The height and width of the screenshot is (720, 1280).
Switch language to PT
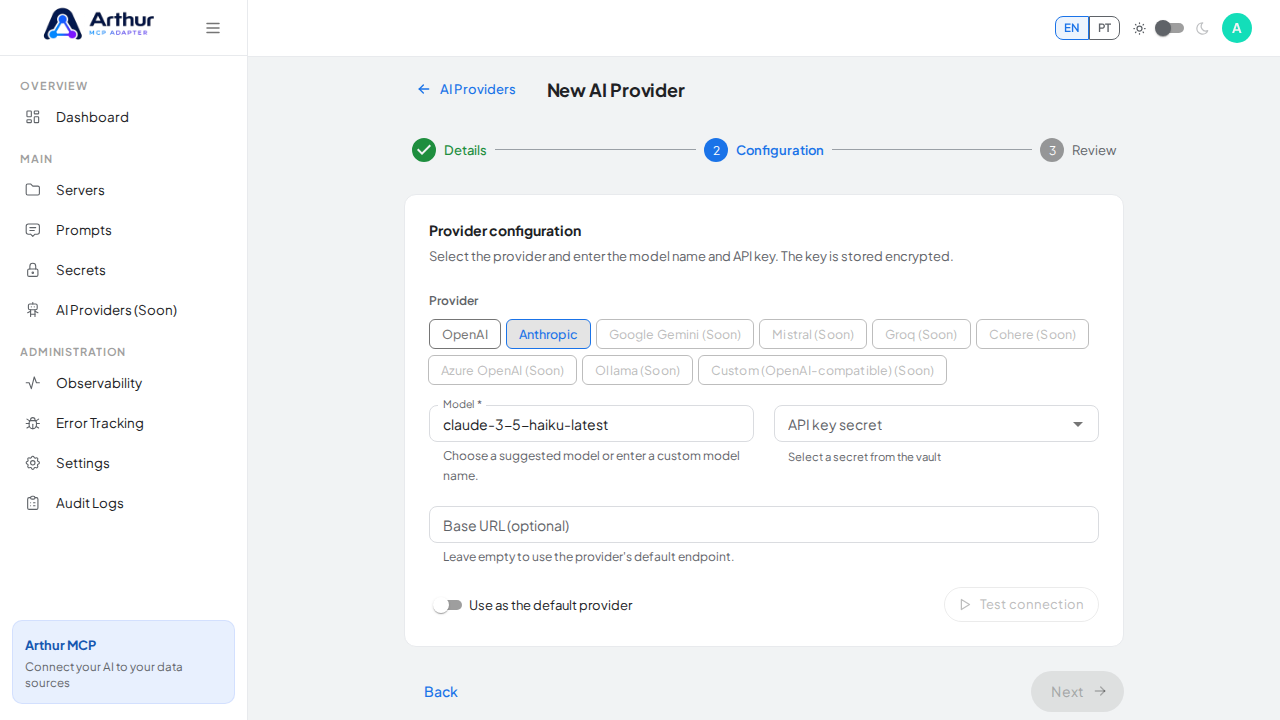tap(1104, 28)
